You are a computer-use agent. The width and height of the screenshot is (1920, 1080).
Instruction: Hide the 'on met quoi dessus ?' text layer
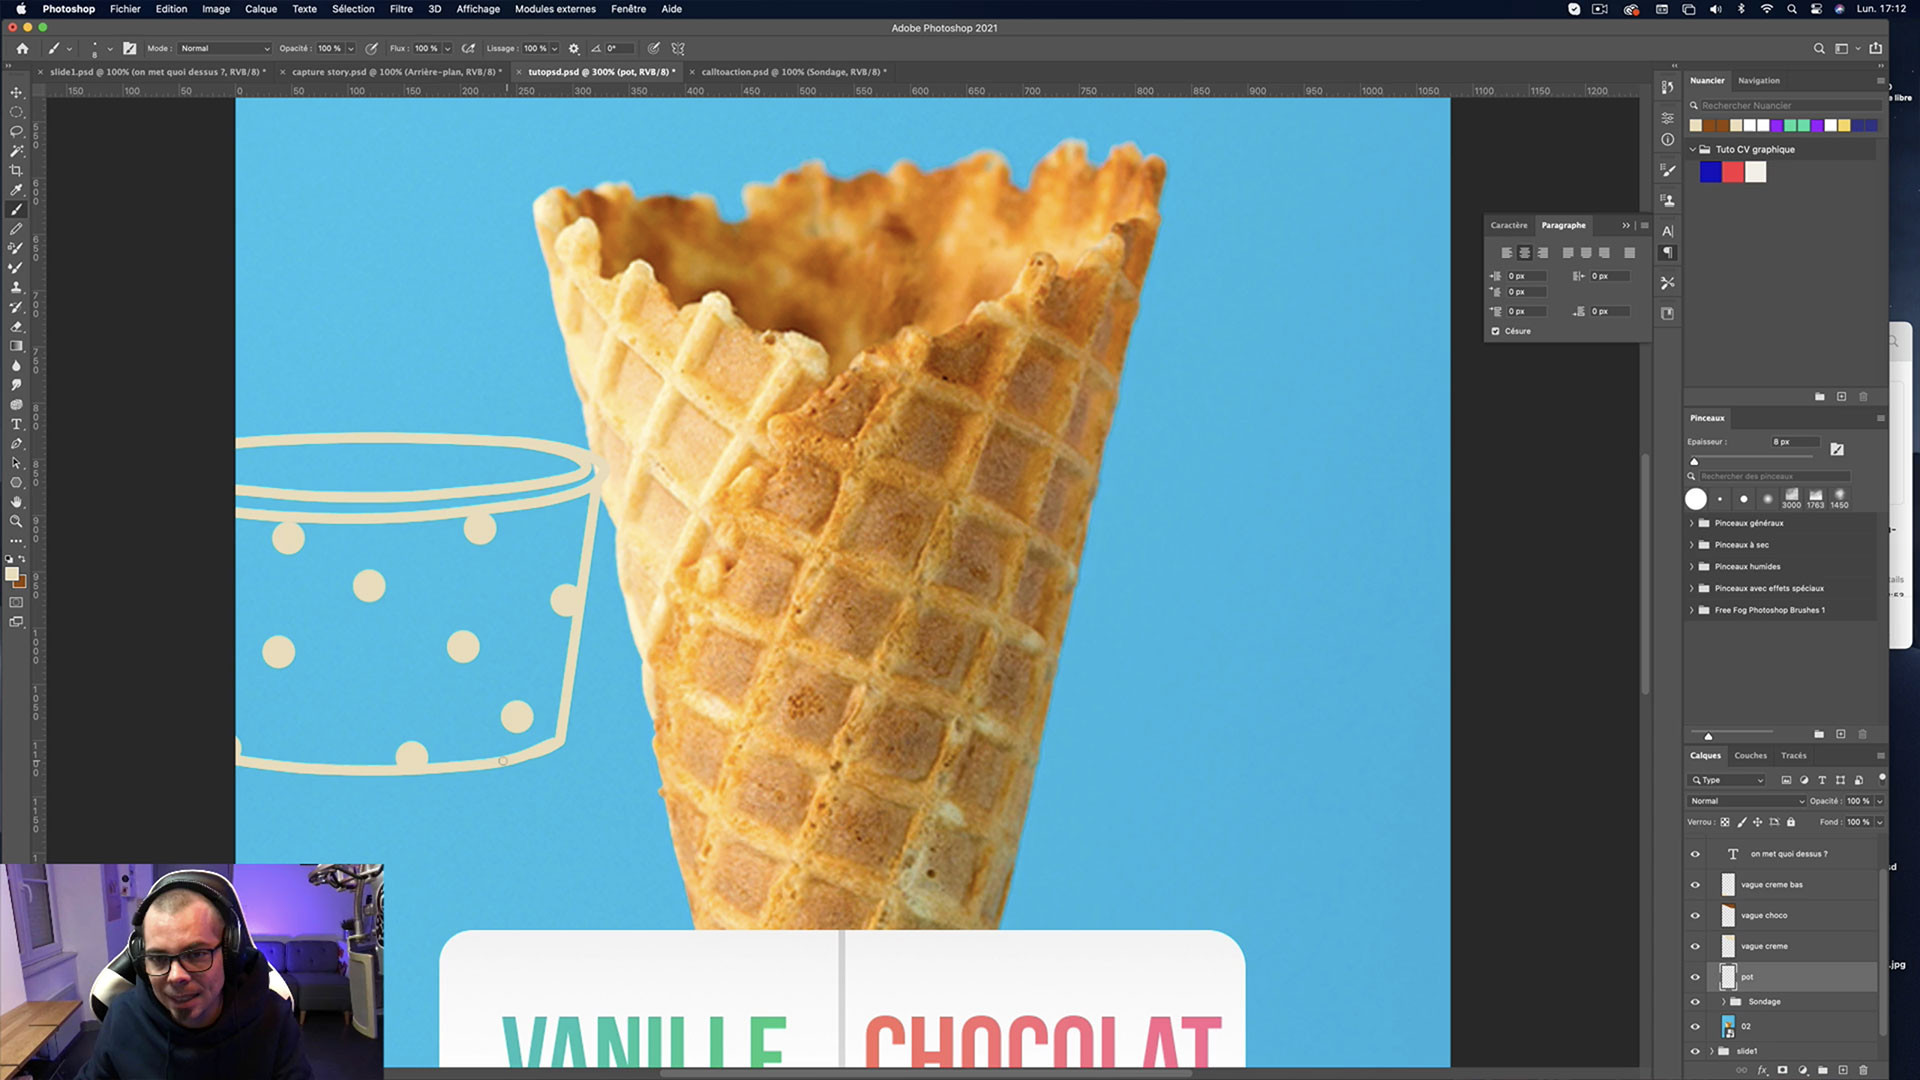pyautogui.click(x=1695, y=854)
